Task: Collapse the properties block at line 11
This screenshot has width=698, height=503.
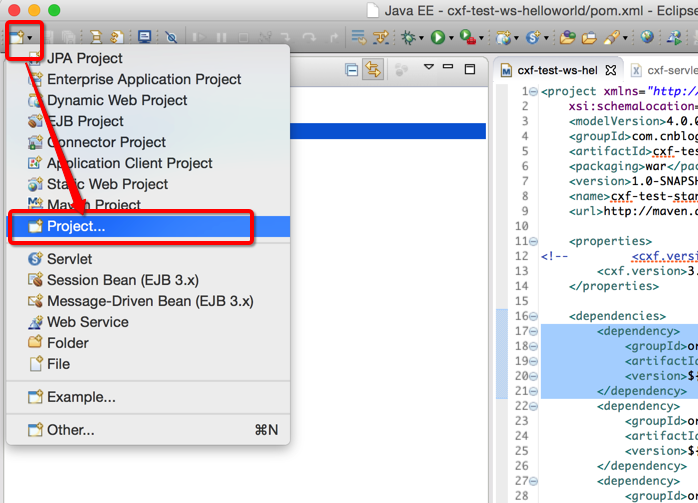Action: point(533,241)
